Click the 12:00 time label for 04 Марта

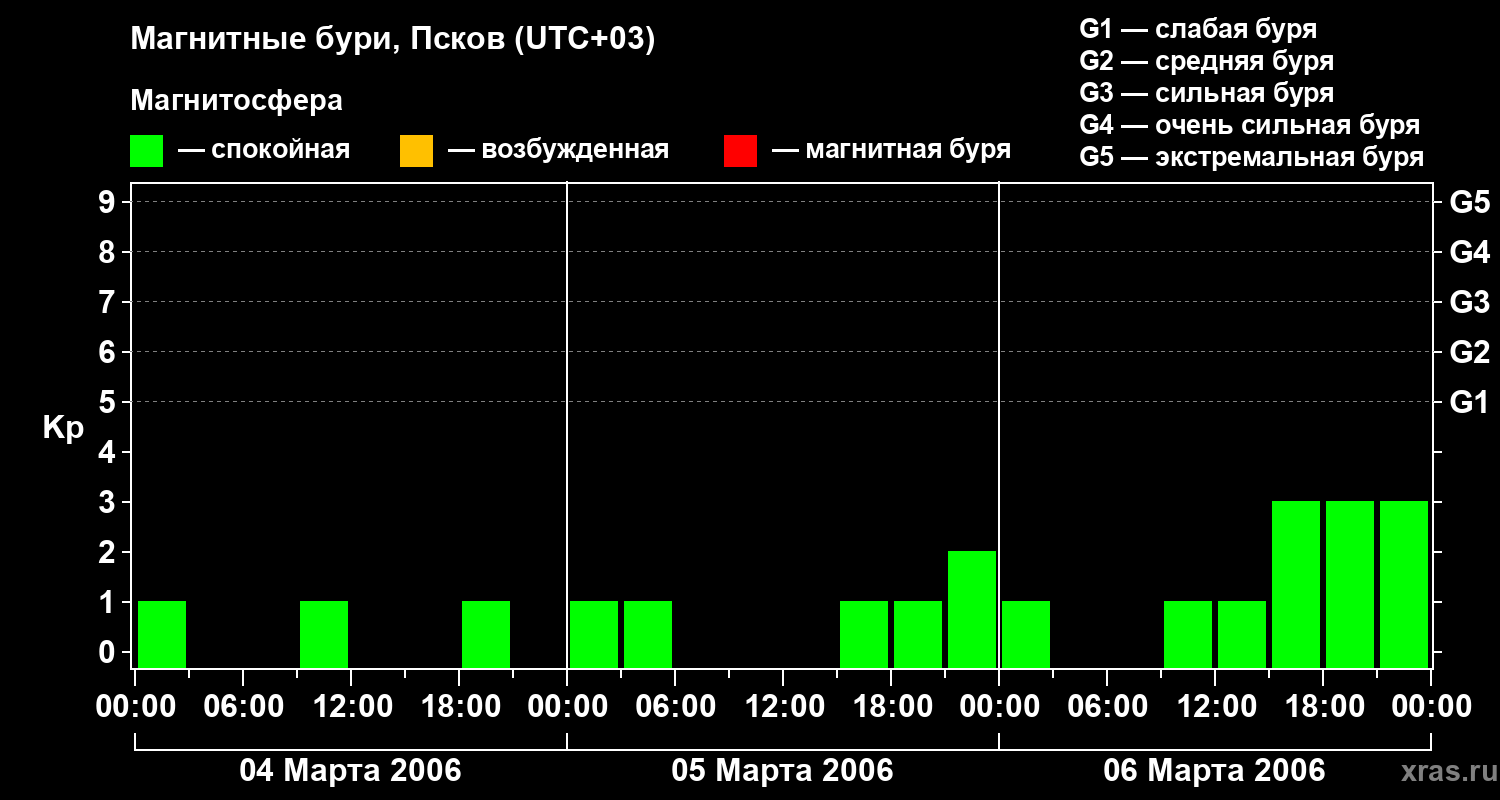(351, 707)
